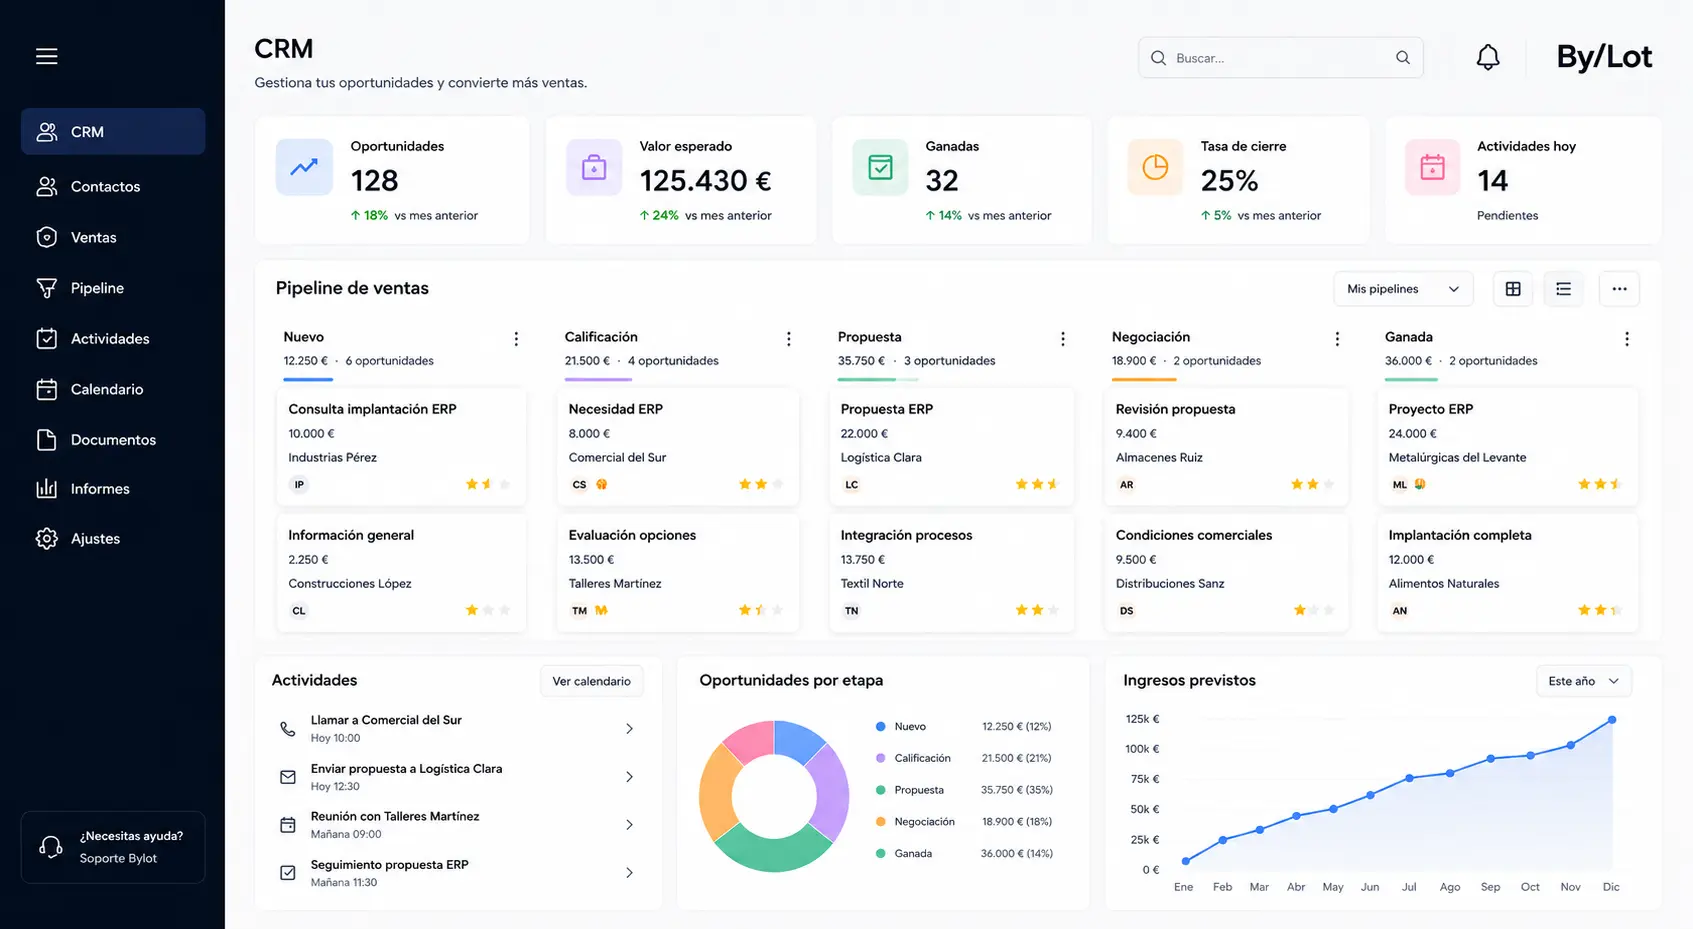Screen dimensions: 1693x929
Task: Click the Soporte Bylot headset icon
Action: coord(51,847)
